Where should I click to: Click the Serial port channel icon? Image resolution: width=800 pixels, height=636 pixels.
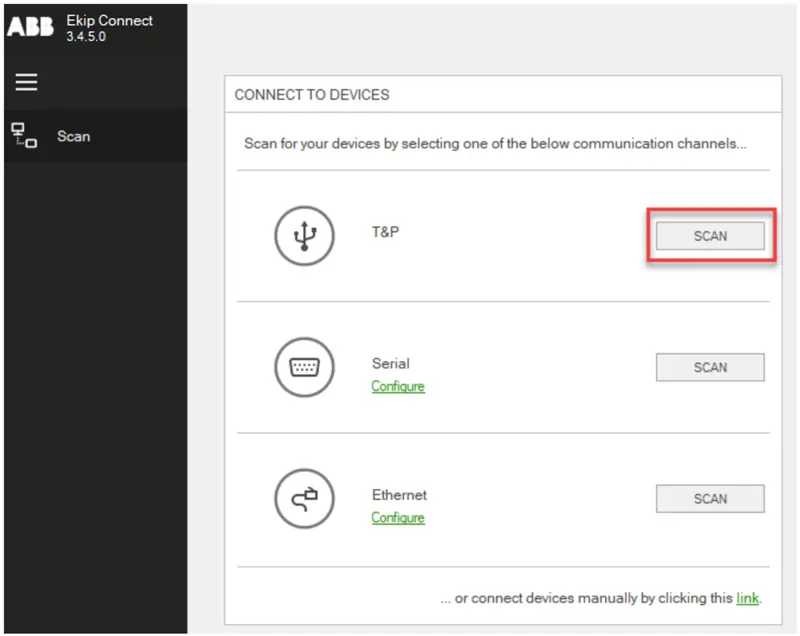[x=303, y=367]
